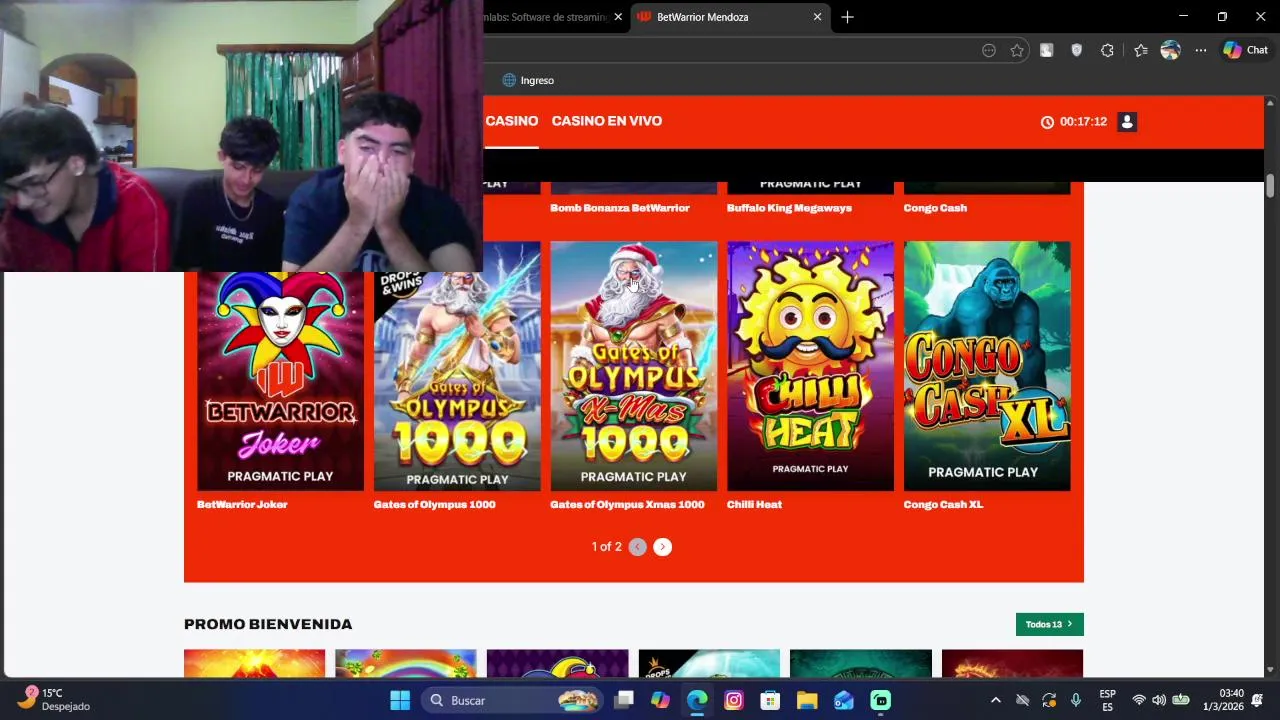Open File Explorer from the taskbar
Screen dimensions: 1280x720
[x=807, y=701]
